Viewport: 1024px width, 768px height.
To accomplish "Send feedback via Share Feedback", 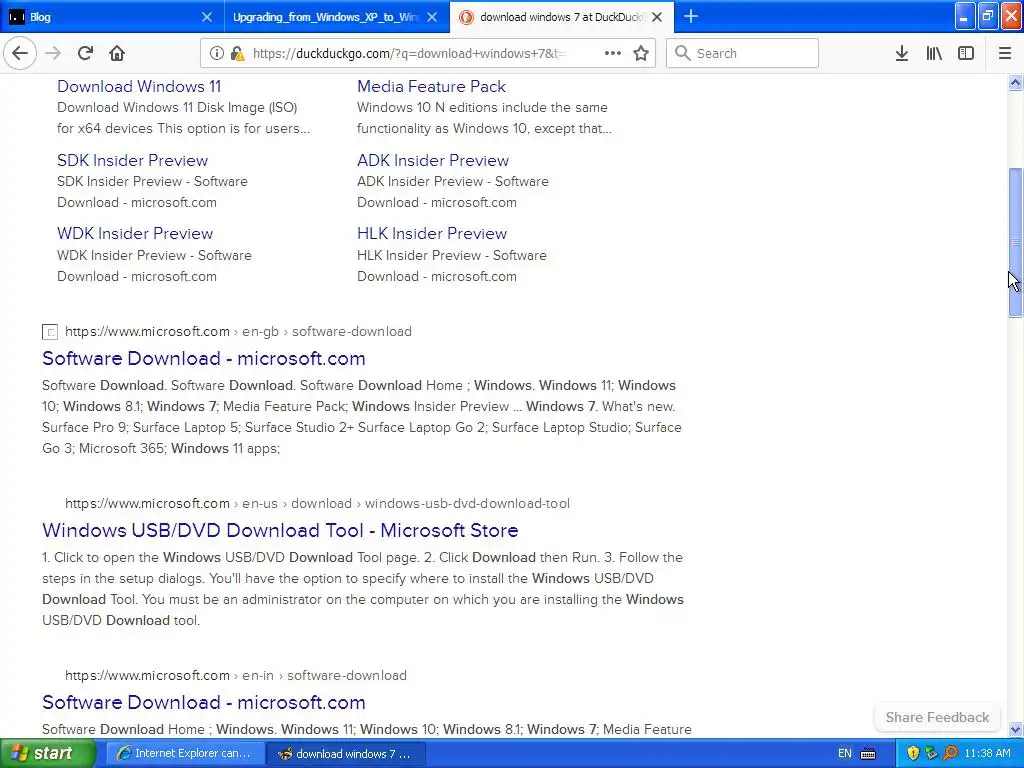I will pyautogui.click(x=937, y=717).
